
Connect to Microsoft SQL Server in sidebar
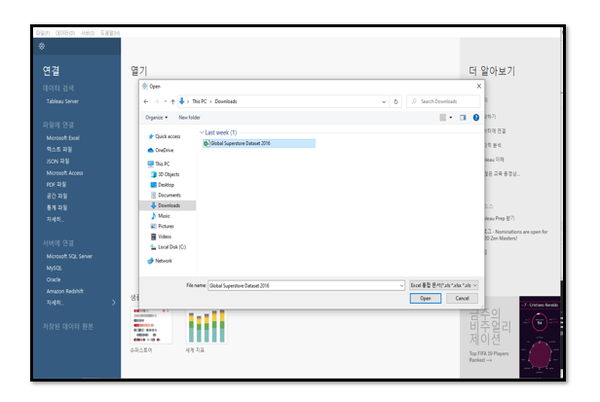pos(69,257)
